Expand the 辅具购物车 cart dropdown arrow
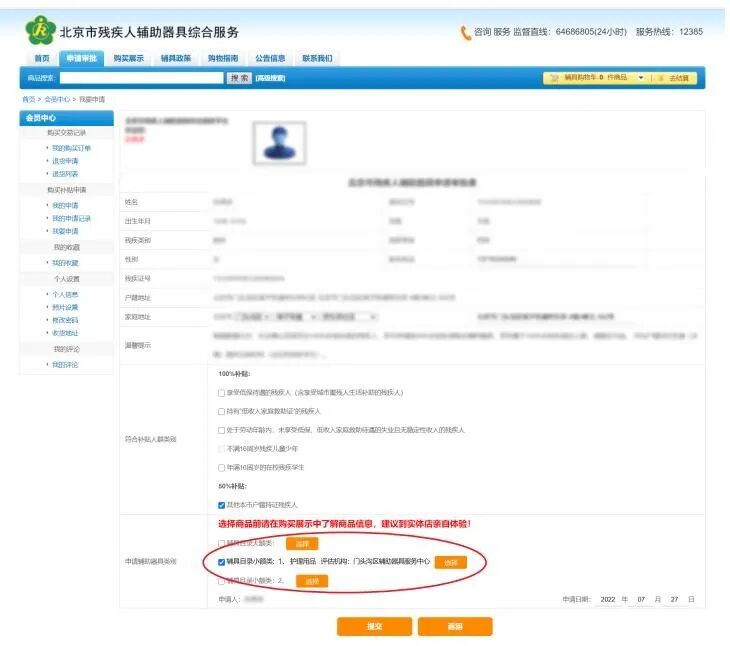Viewport: 730px width, 646px height. tap(641, 77)
